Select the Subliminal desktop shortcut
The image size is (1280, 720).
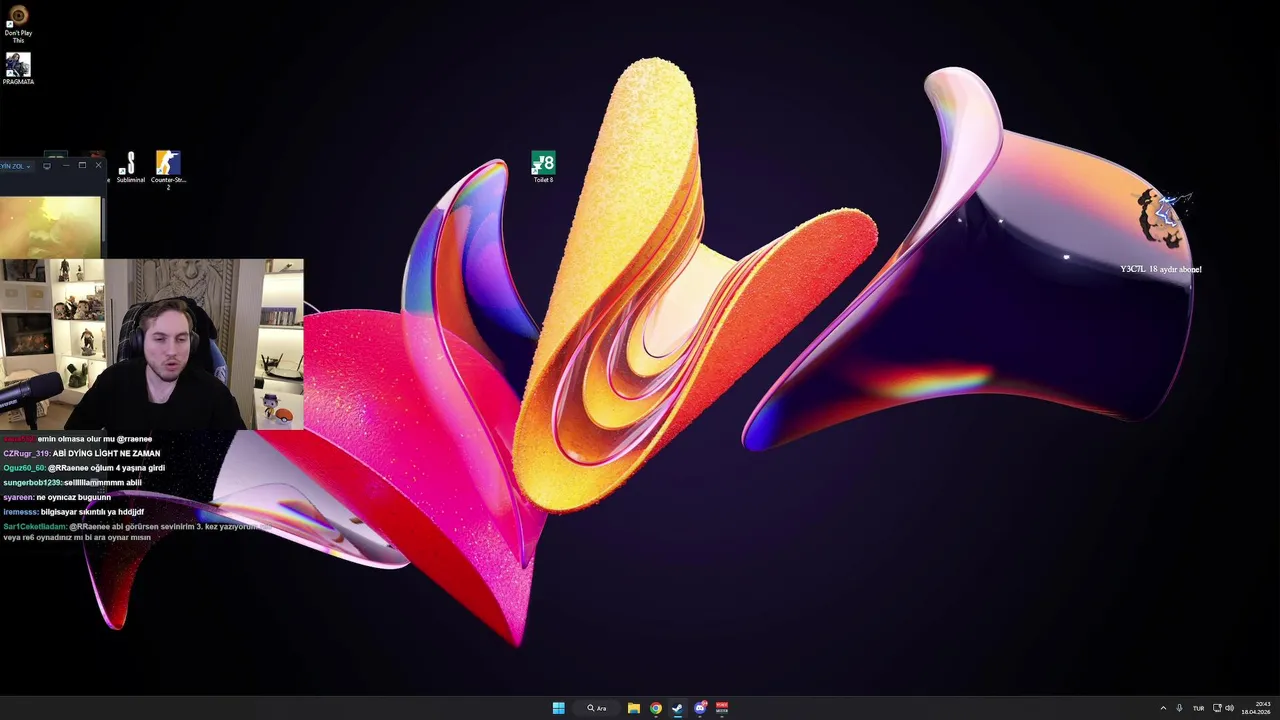pyautogui.click(x=130, y=167)
